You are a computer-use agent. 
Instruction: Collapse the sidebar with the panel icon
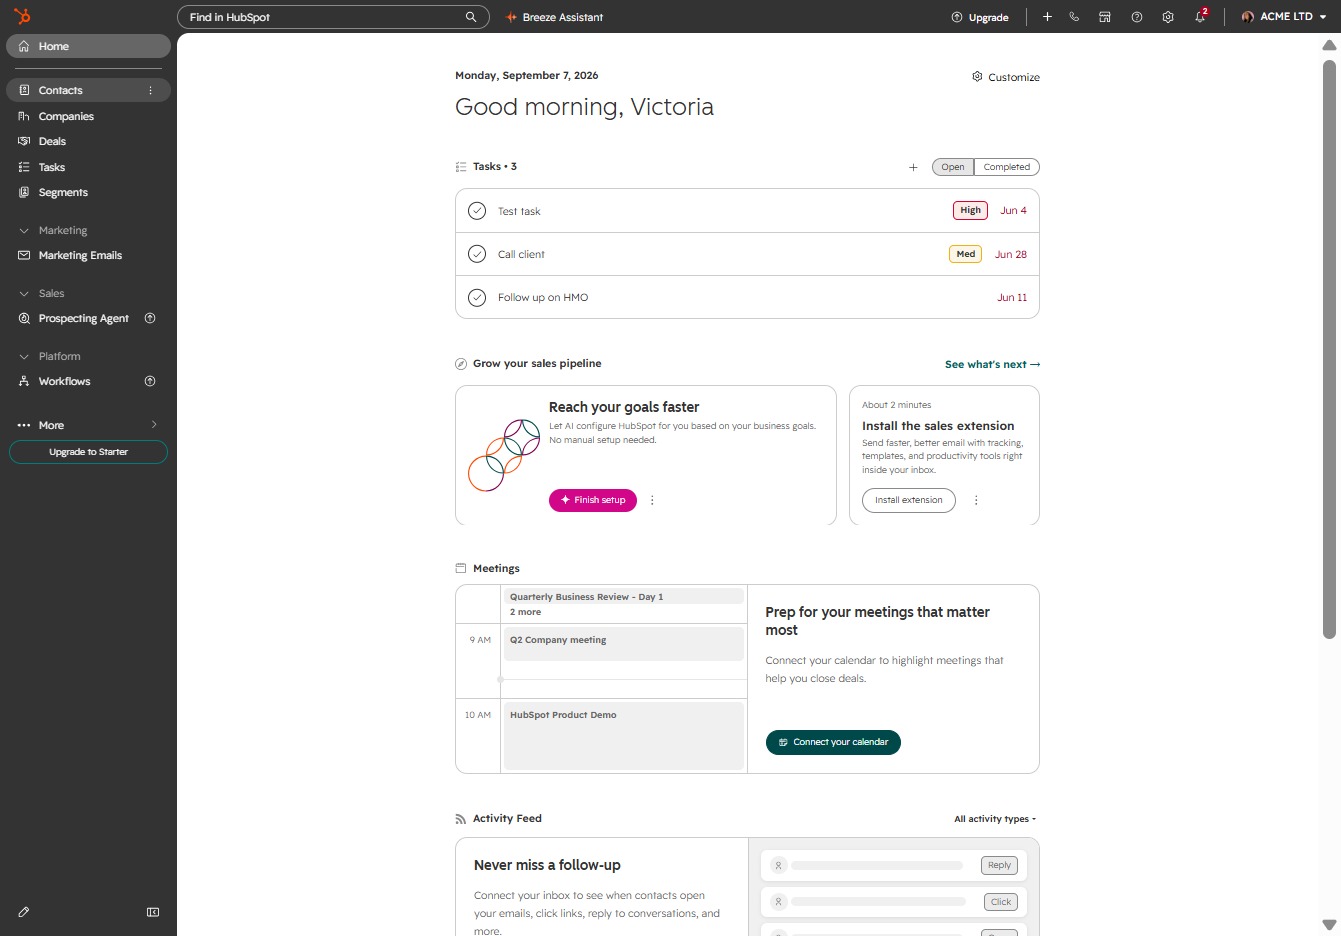(153, 912)
